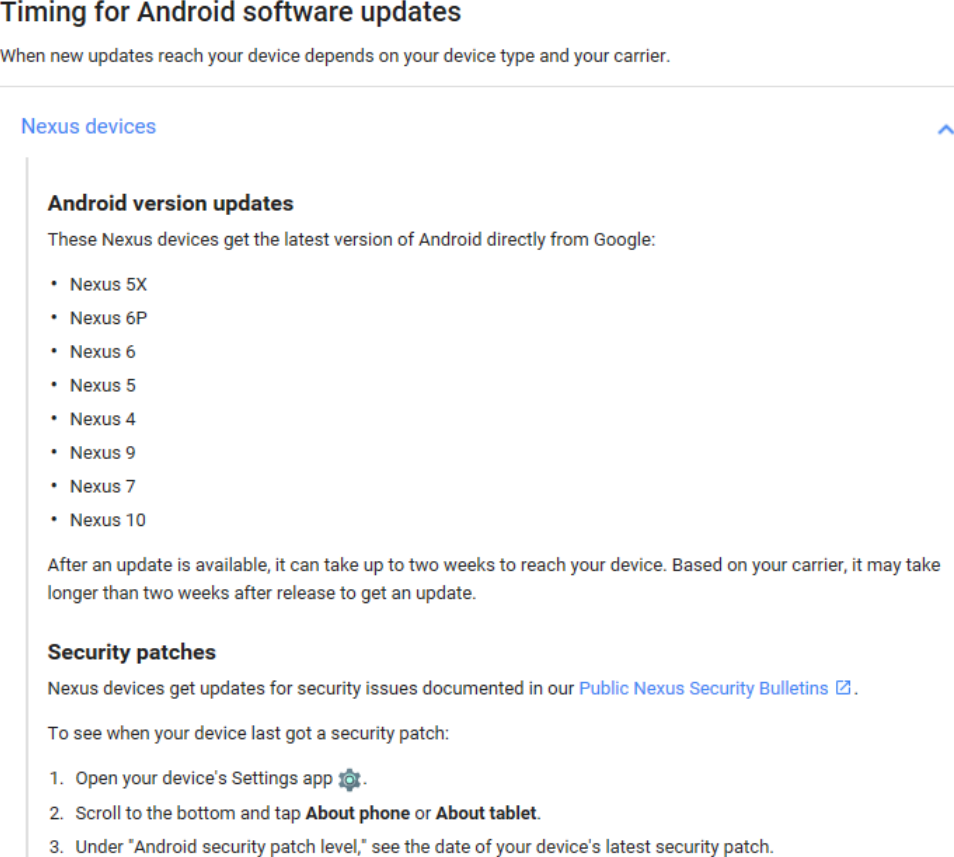
Task: Open Public Nexus Security Bulletins link
Action: [x=703, y=688]
